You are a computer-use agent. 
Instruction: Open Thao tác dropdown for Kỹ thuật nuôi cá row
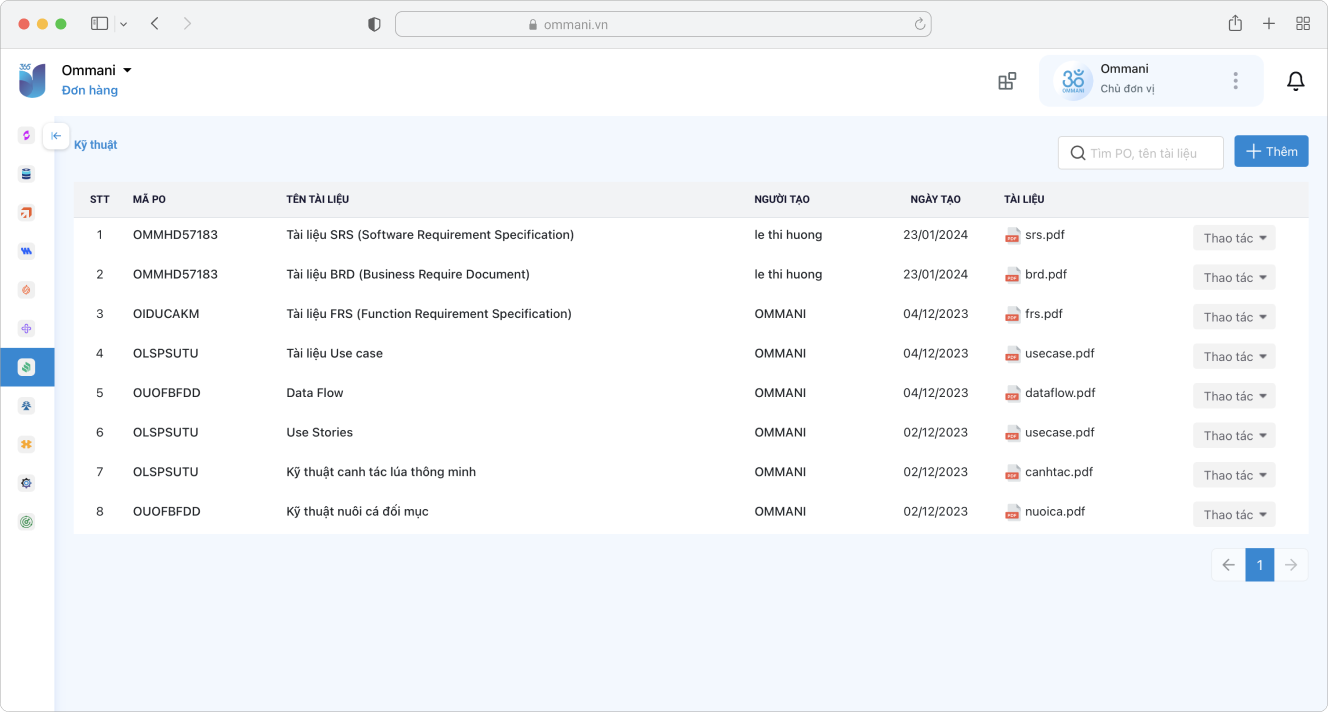tap(1234, 515)
